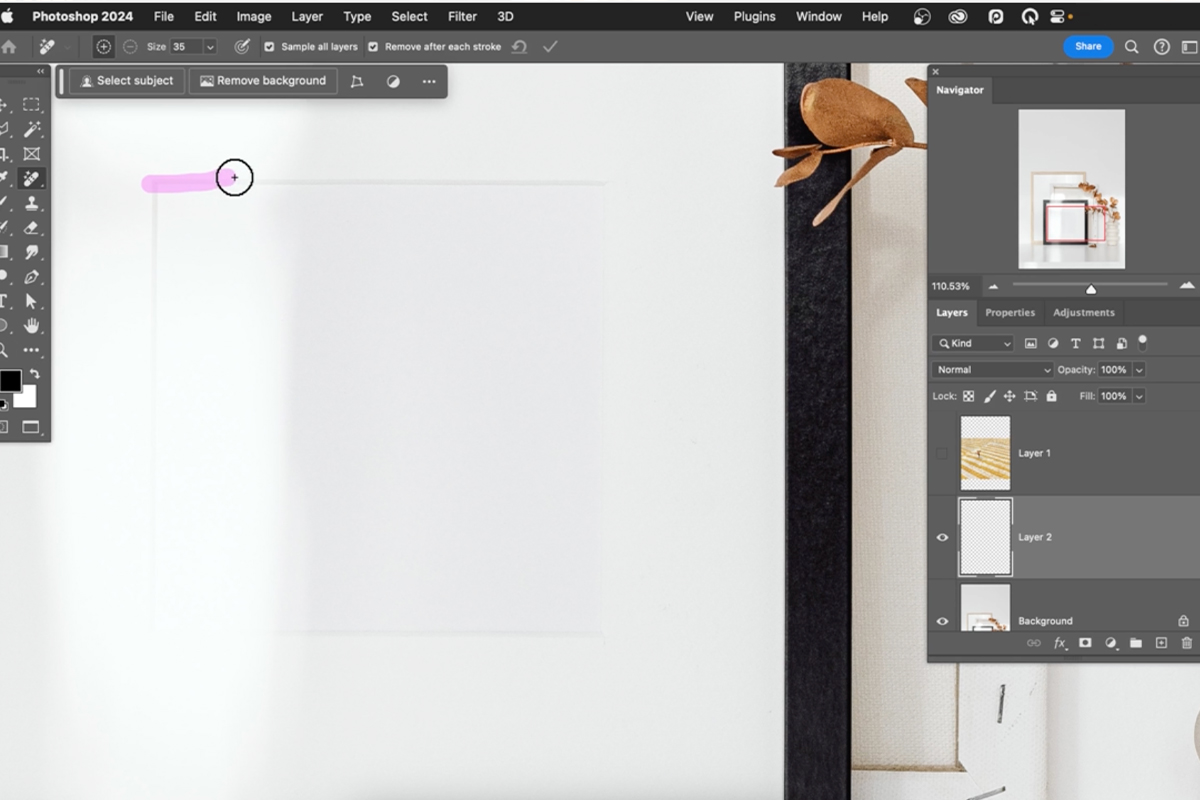Create a new adjustment layer
1200x800 pixels.
(1110, 643)
